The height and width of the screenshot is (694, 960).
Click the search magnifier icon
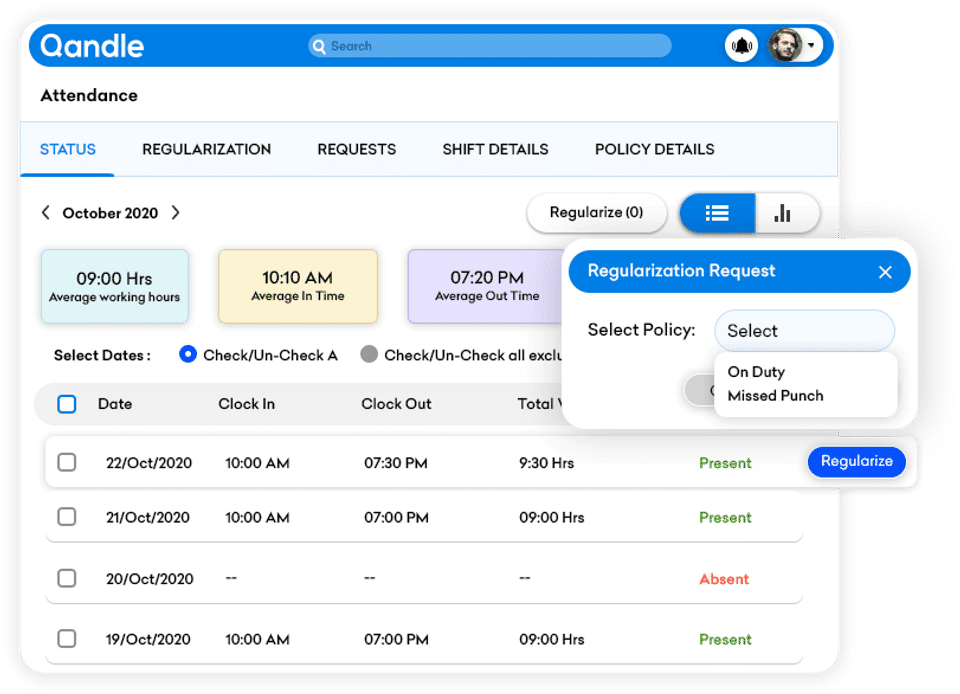click(319, 46)
